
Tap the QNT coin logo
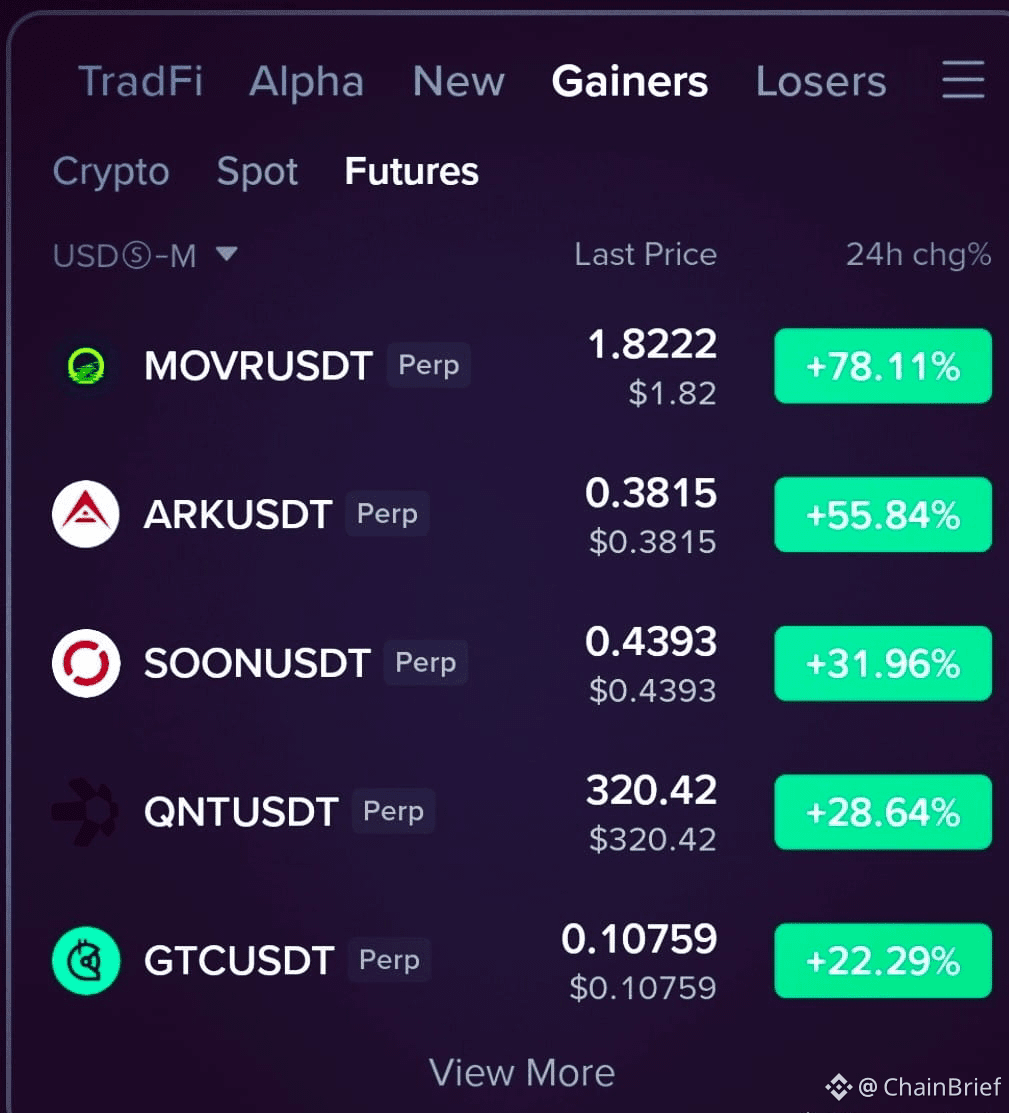[x=86, y=811]
